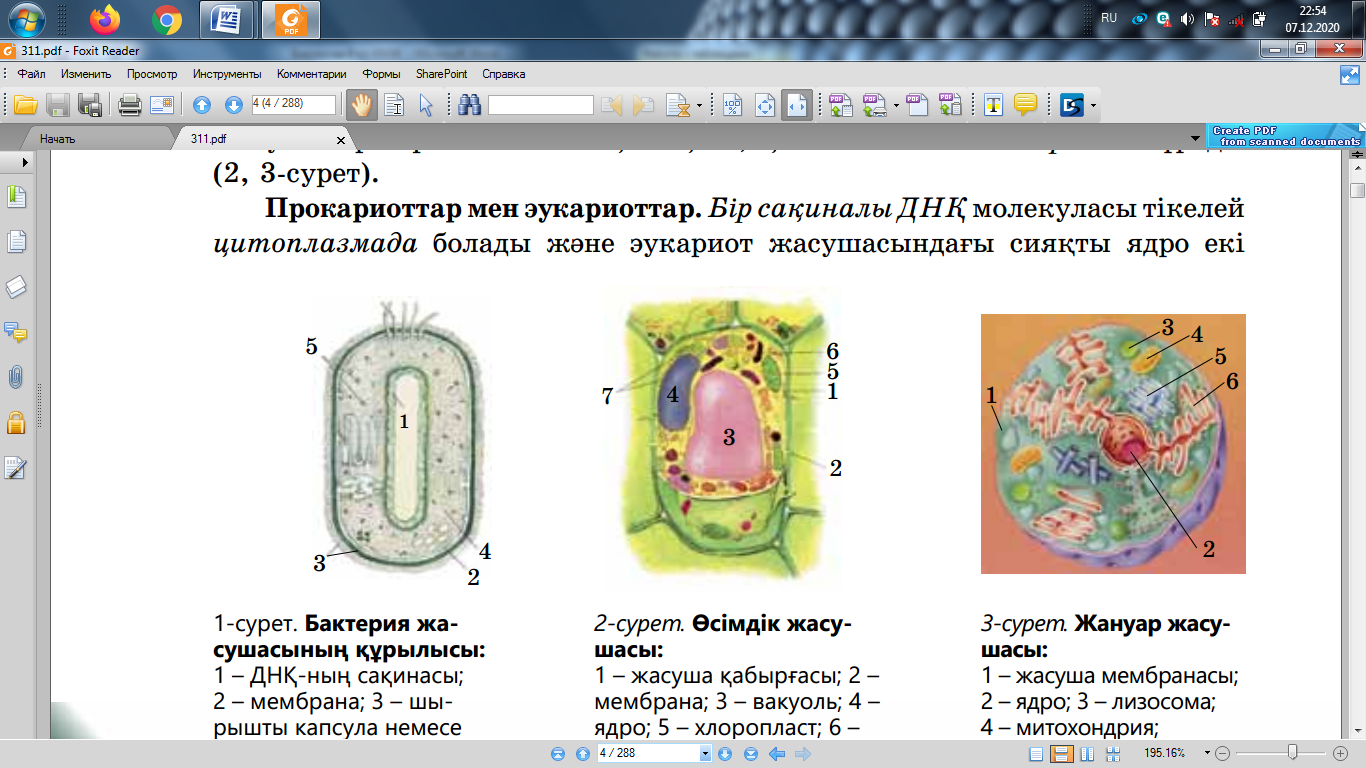
Task: Jump to the first page in status bar
Action: point(558,753)
